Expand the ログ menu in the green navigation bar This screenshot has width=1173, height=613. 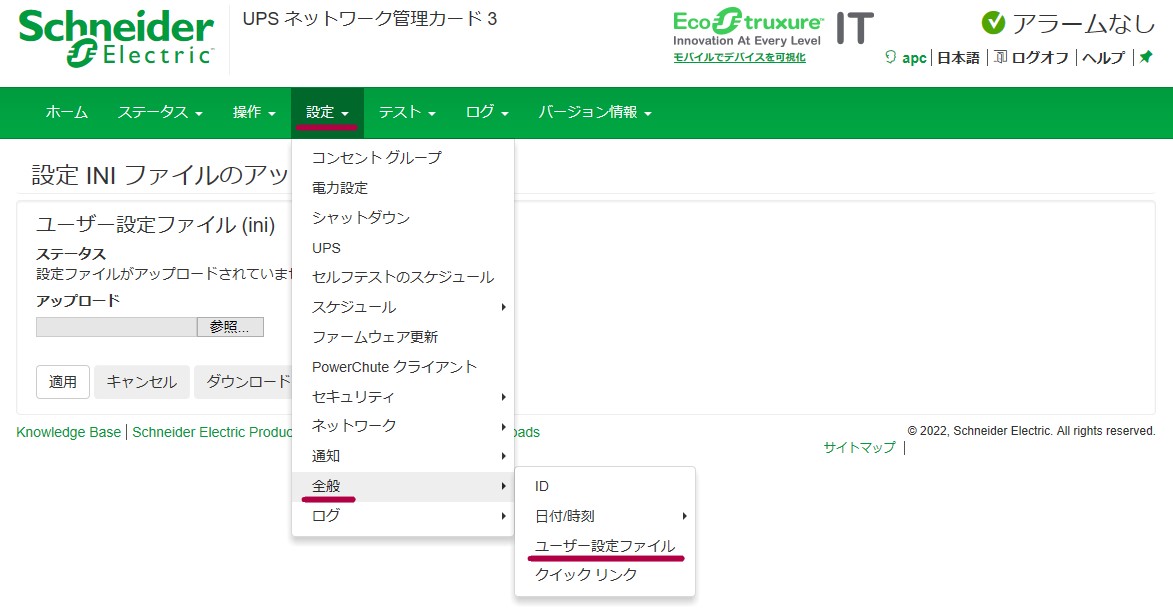(x=487, y=112)
